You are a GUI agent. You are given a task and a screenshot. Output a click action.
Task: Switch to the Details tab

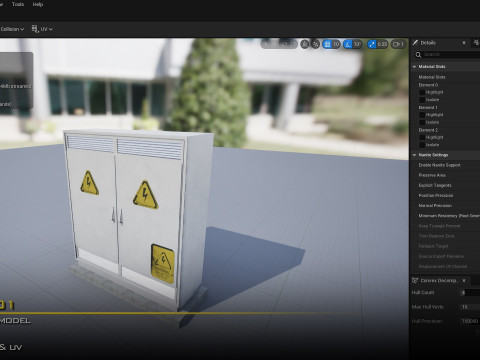point(428,43)
